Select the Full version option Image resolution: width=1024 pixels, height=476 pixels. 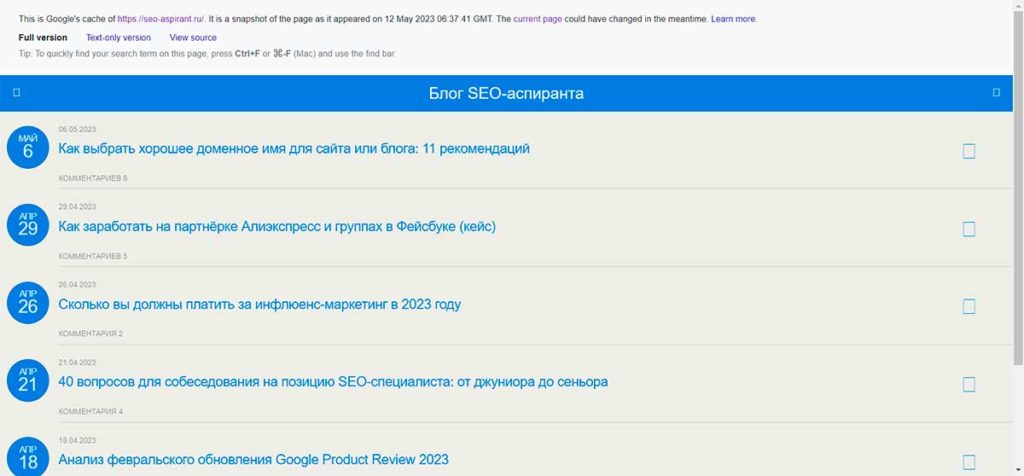(43, 38)
